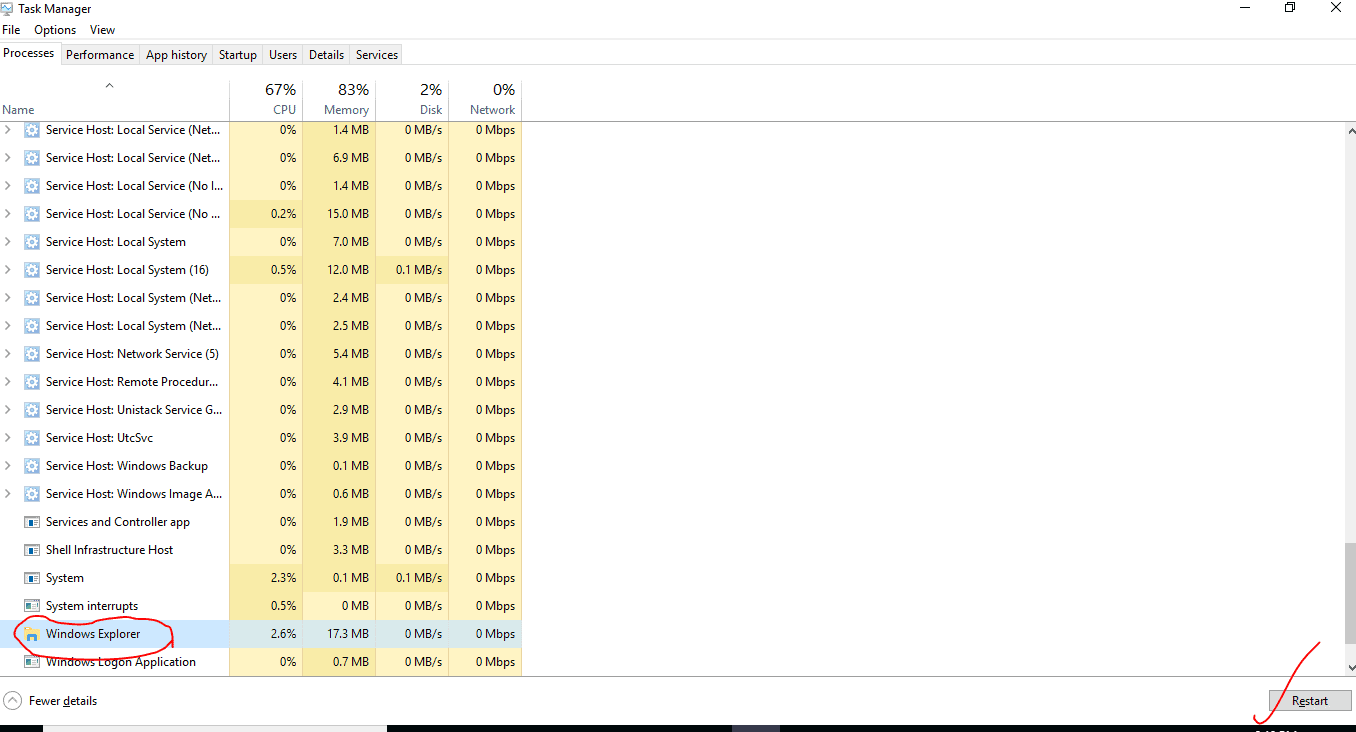Click gear icon of Service Host: Windows Image A...
The image size is (1356, 732).
(31, 494)
